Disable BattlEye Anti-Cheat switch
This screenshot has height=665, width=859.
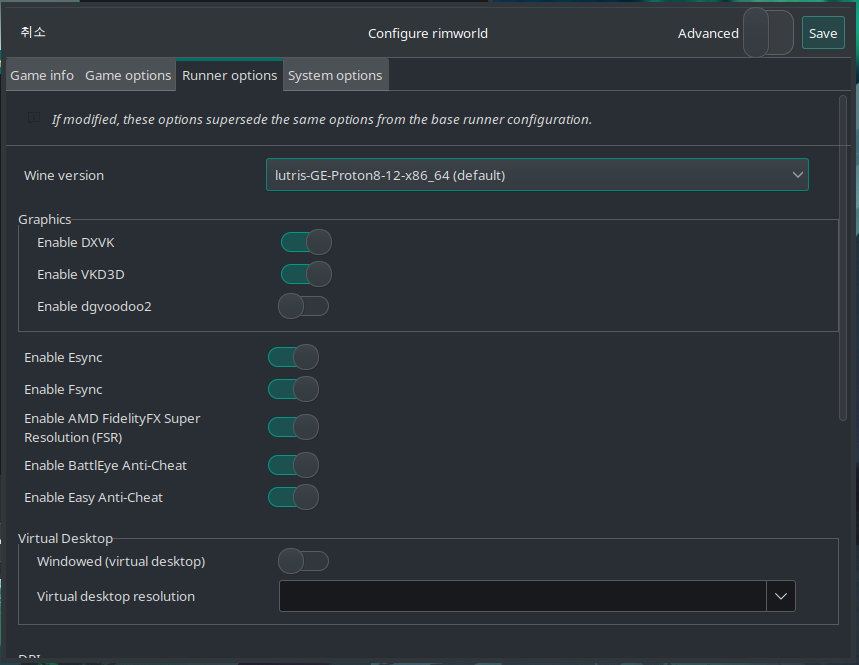click(x=293, y=465)
